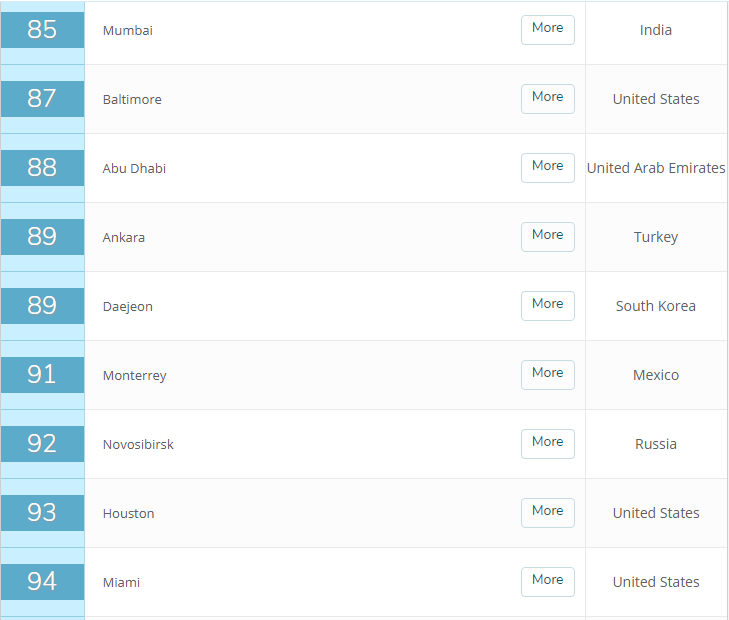This screenshot has width=729, height=620.
Task: Click the rank 85 badge
Action: coord(42,30)
